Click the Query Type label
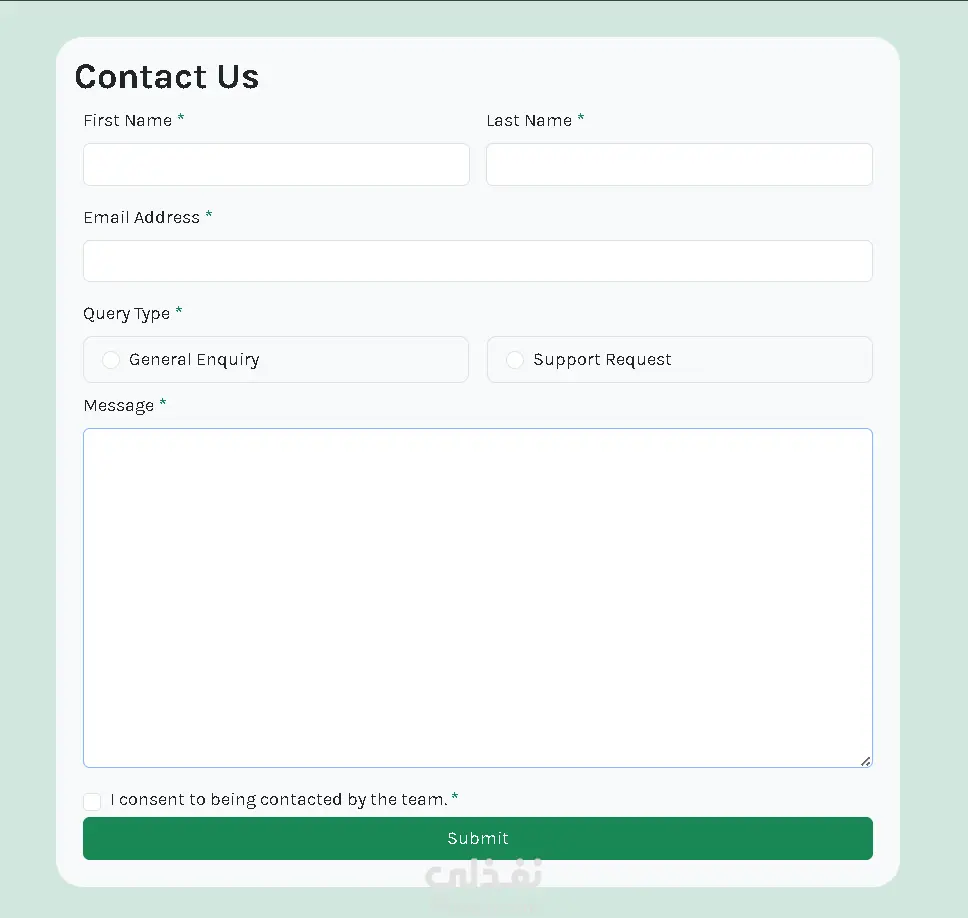The image size is (968, 918). (127, 313)
